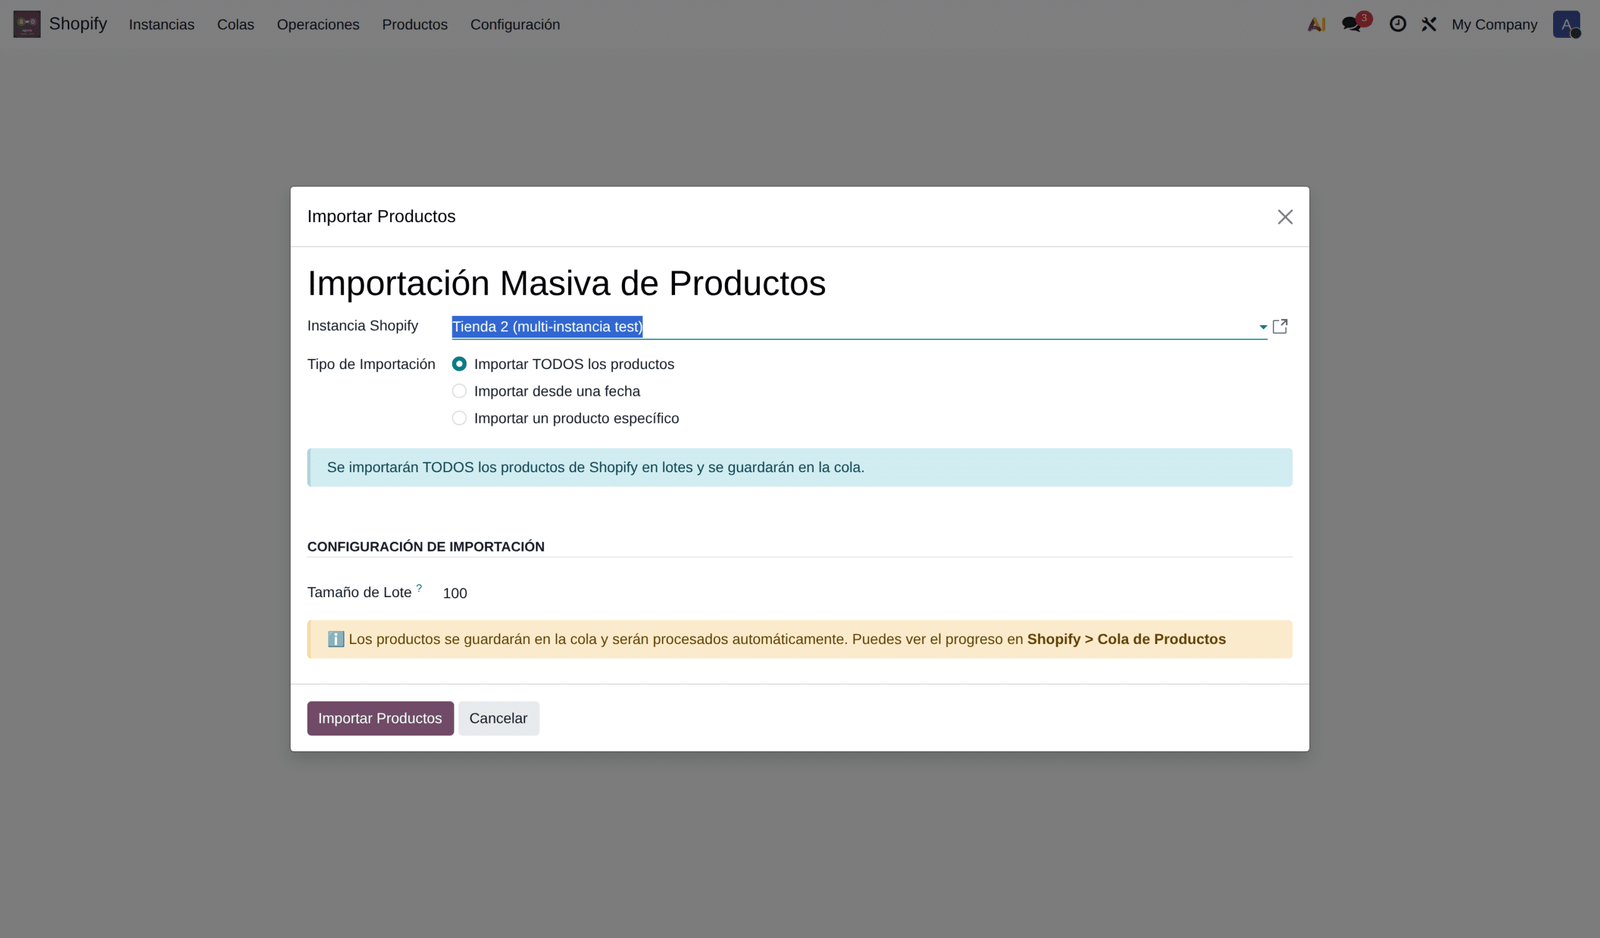Close the Importar Productos dialog
The height and width of the screenshot is (938, 1600).
(x=1285, y=217)
